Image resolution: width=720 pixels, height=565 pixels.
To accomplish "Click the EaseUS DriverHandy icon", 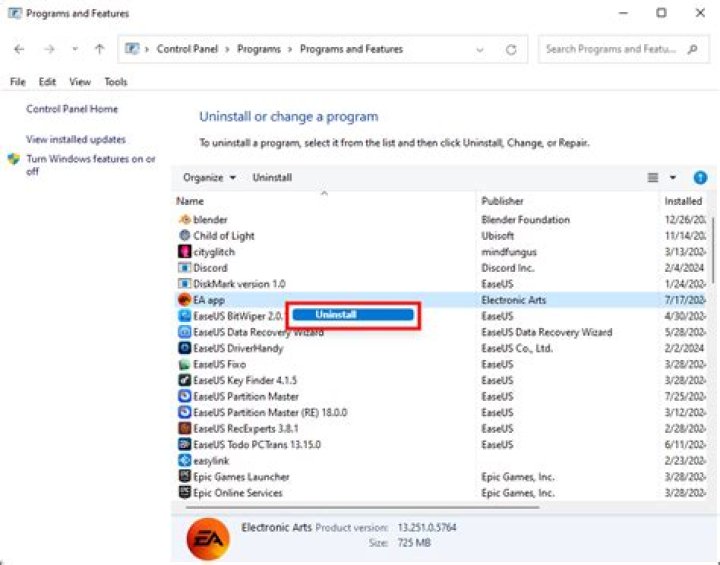I will click(184, 348).
